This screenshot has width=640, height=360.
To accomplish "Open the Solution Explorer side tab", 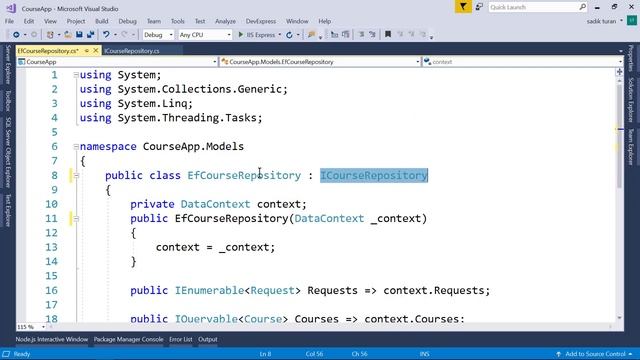I will (631, 100).
